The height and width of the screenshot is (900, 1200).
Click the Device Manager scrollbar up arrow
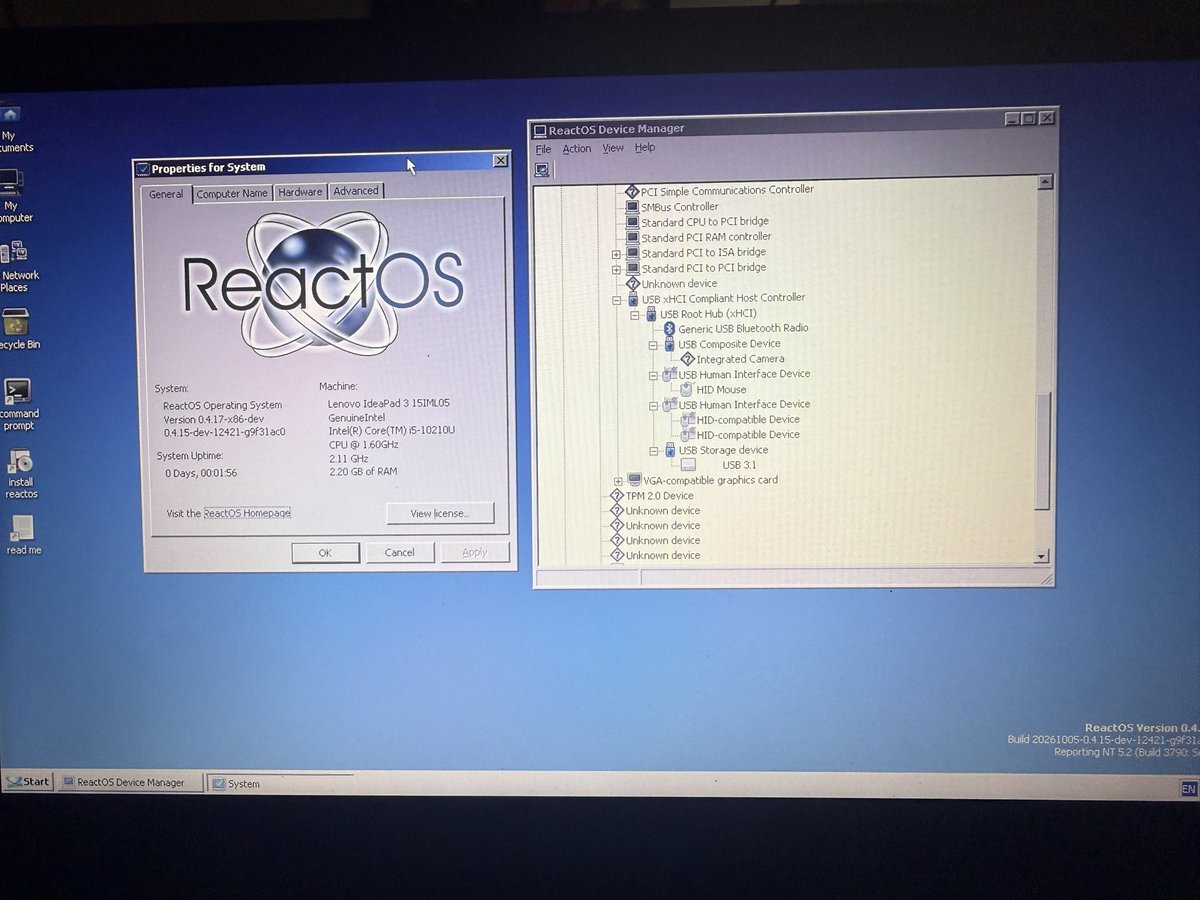point(1045,182)
